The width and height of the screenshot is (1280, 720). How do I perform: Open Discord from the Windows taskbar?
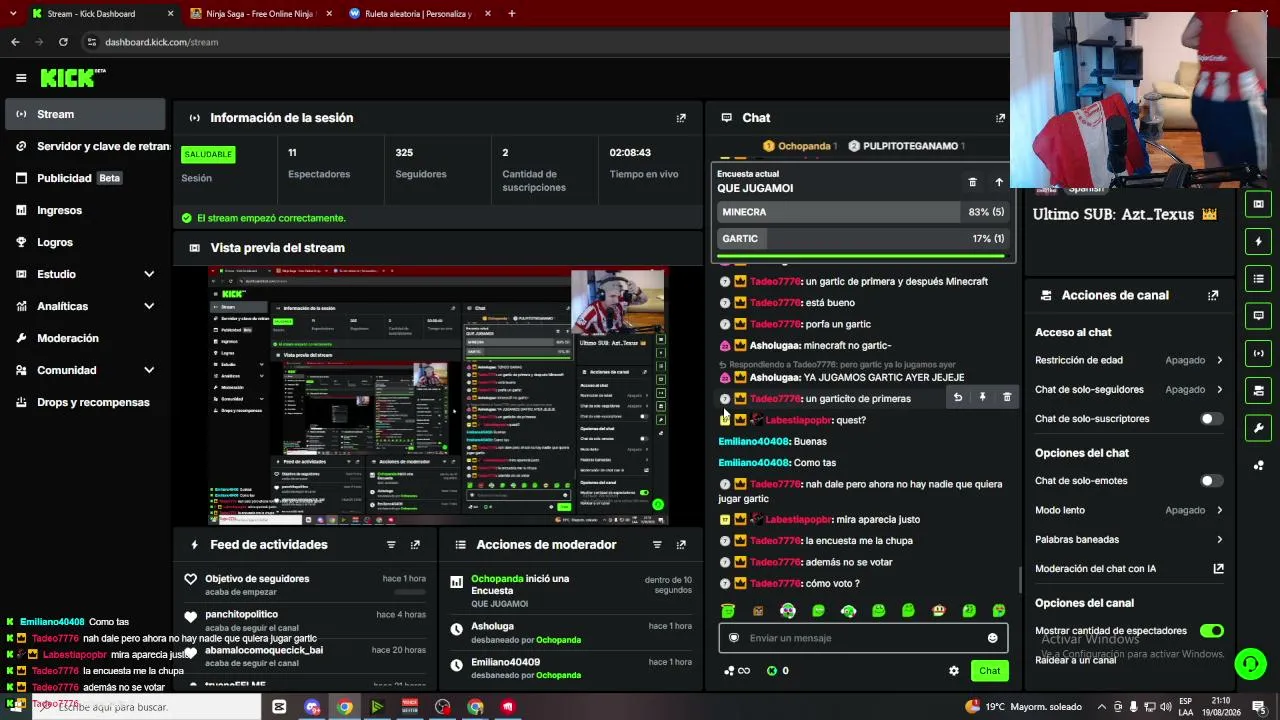pos(312,707)
